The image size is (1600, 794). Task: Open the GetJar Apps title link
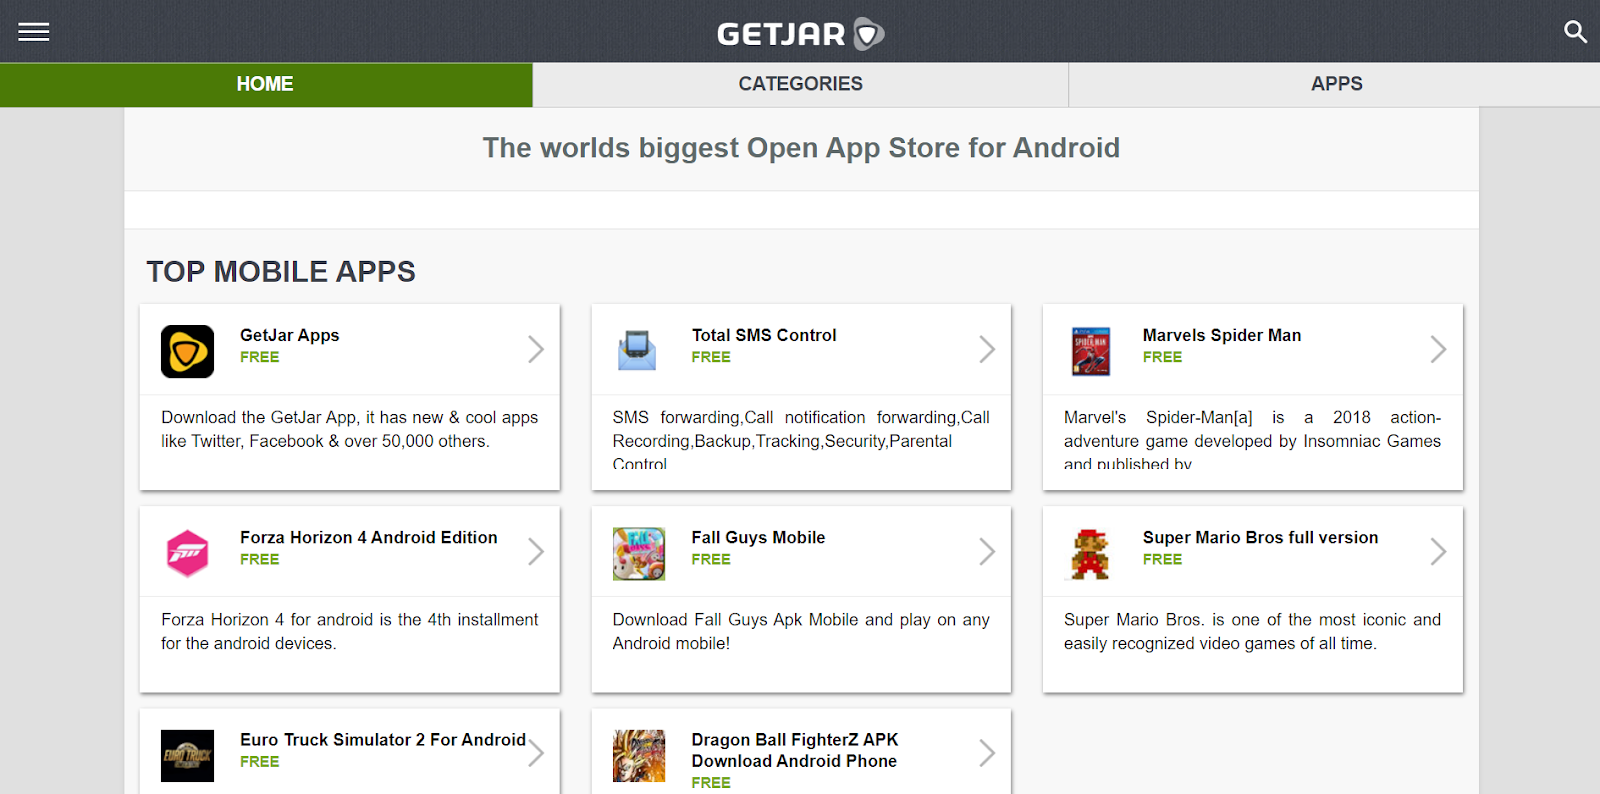pyautogui.click(x=290, y=335)
